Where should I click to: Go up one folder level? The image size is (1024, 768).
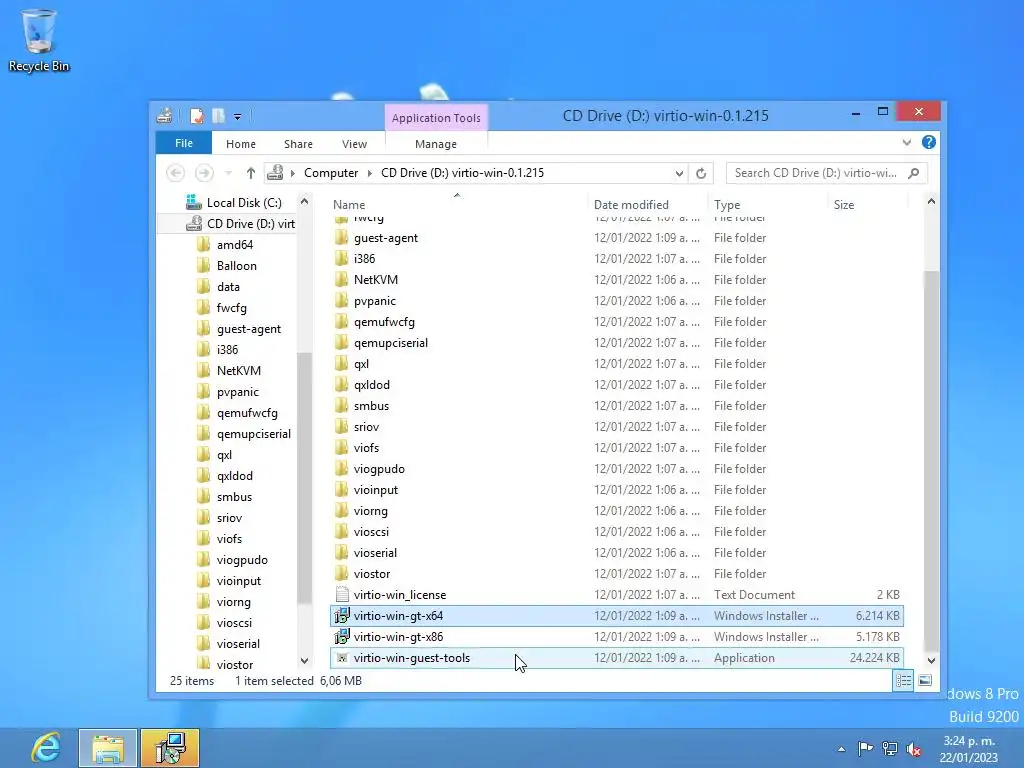(251, 173)
